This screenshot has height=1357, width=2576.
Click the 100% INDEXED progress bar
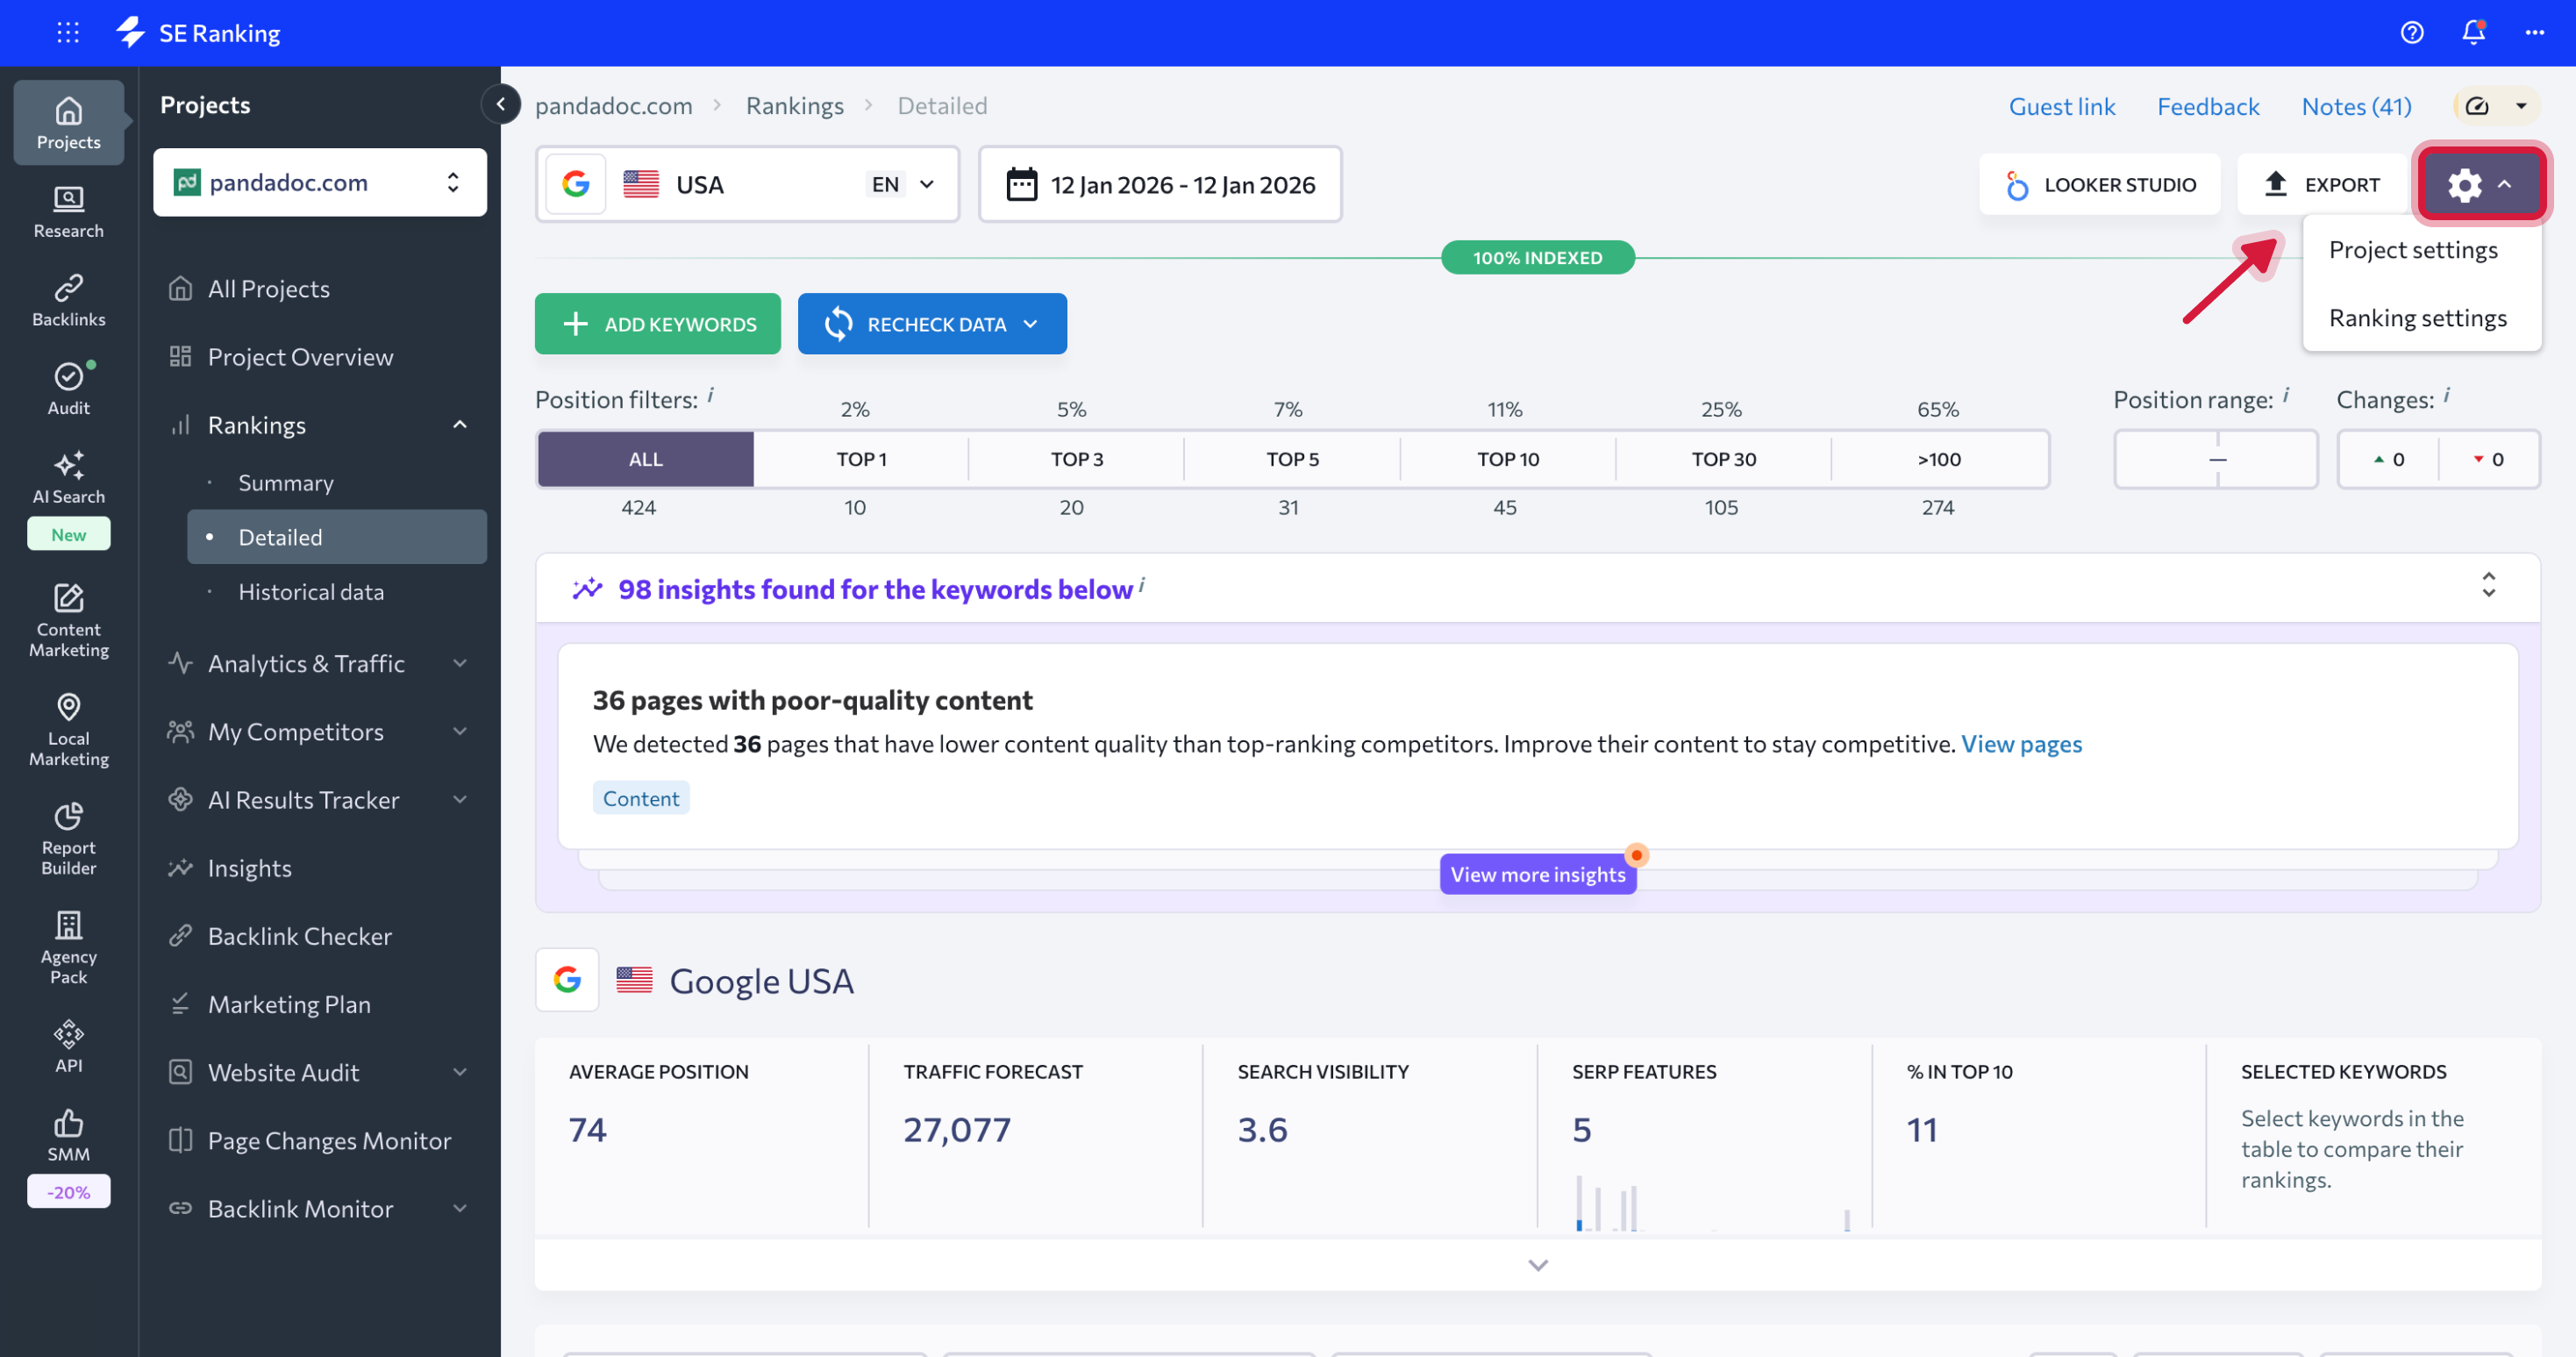(x=1537, y=257)
